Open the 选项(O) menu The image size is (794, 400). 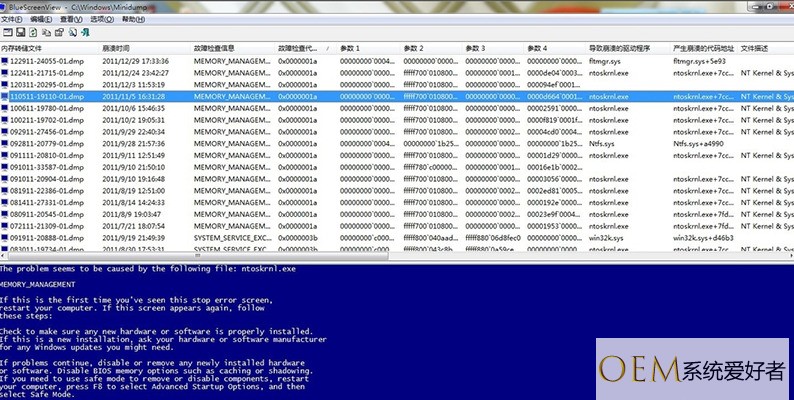[102, 19]
